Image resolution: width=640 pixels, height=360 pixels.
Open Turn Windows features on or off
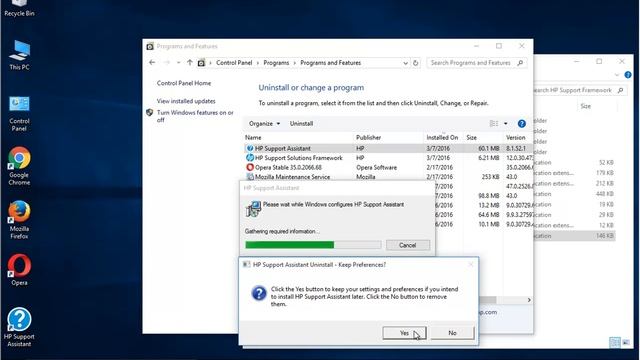coord(195,116)
